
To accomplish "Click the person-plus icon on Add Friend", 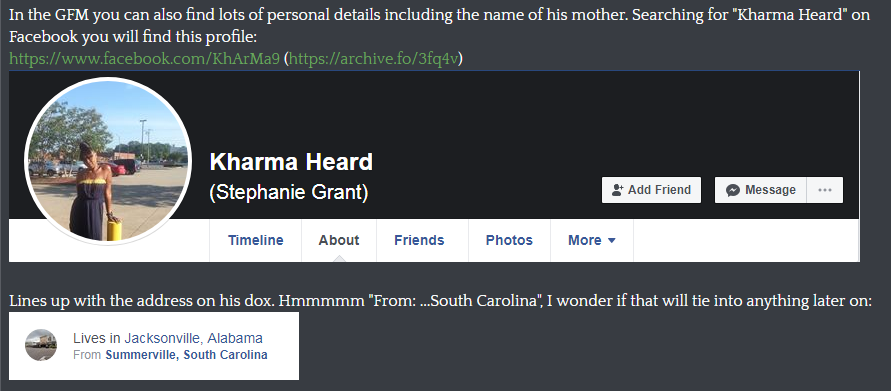I will point(617,190).
